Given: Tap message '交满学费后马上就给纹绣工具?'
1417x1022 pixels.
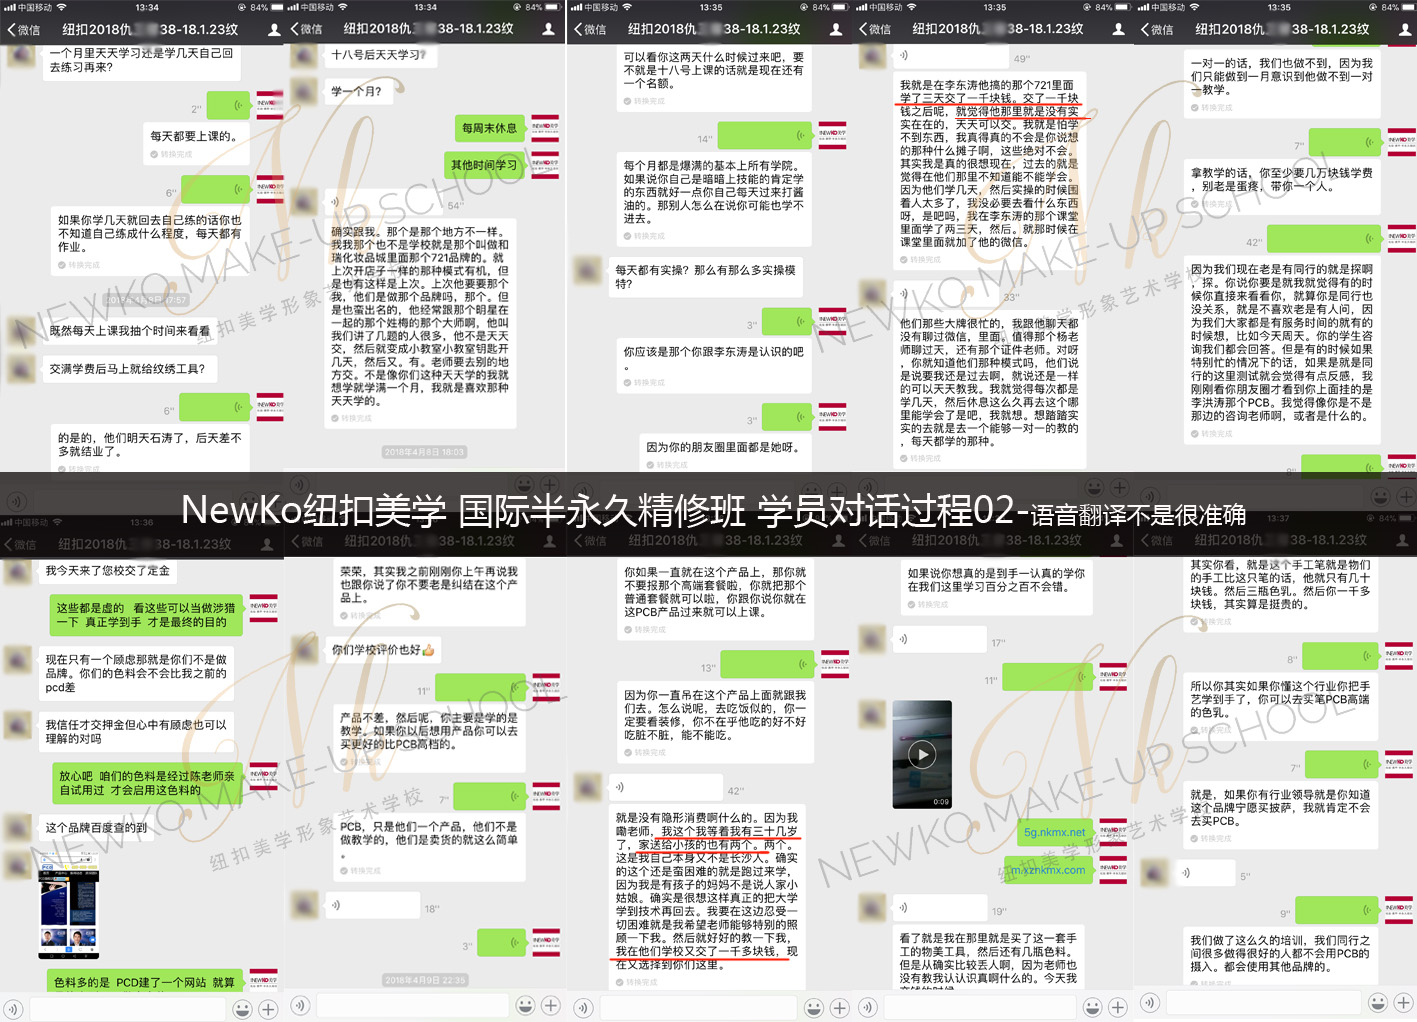Looking at the screenshot, I should pyautogui.click(x=127, y=369).
